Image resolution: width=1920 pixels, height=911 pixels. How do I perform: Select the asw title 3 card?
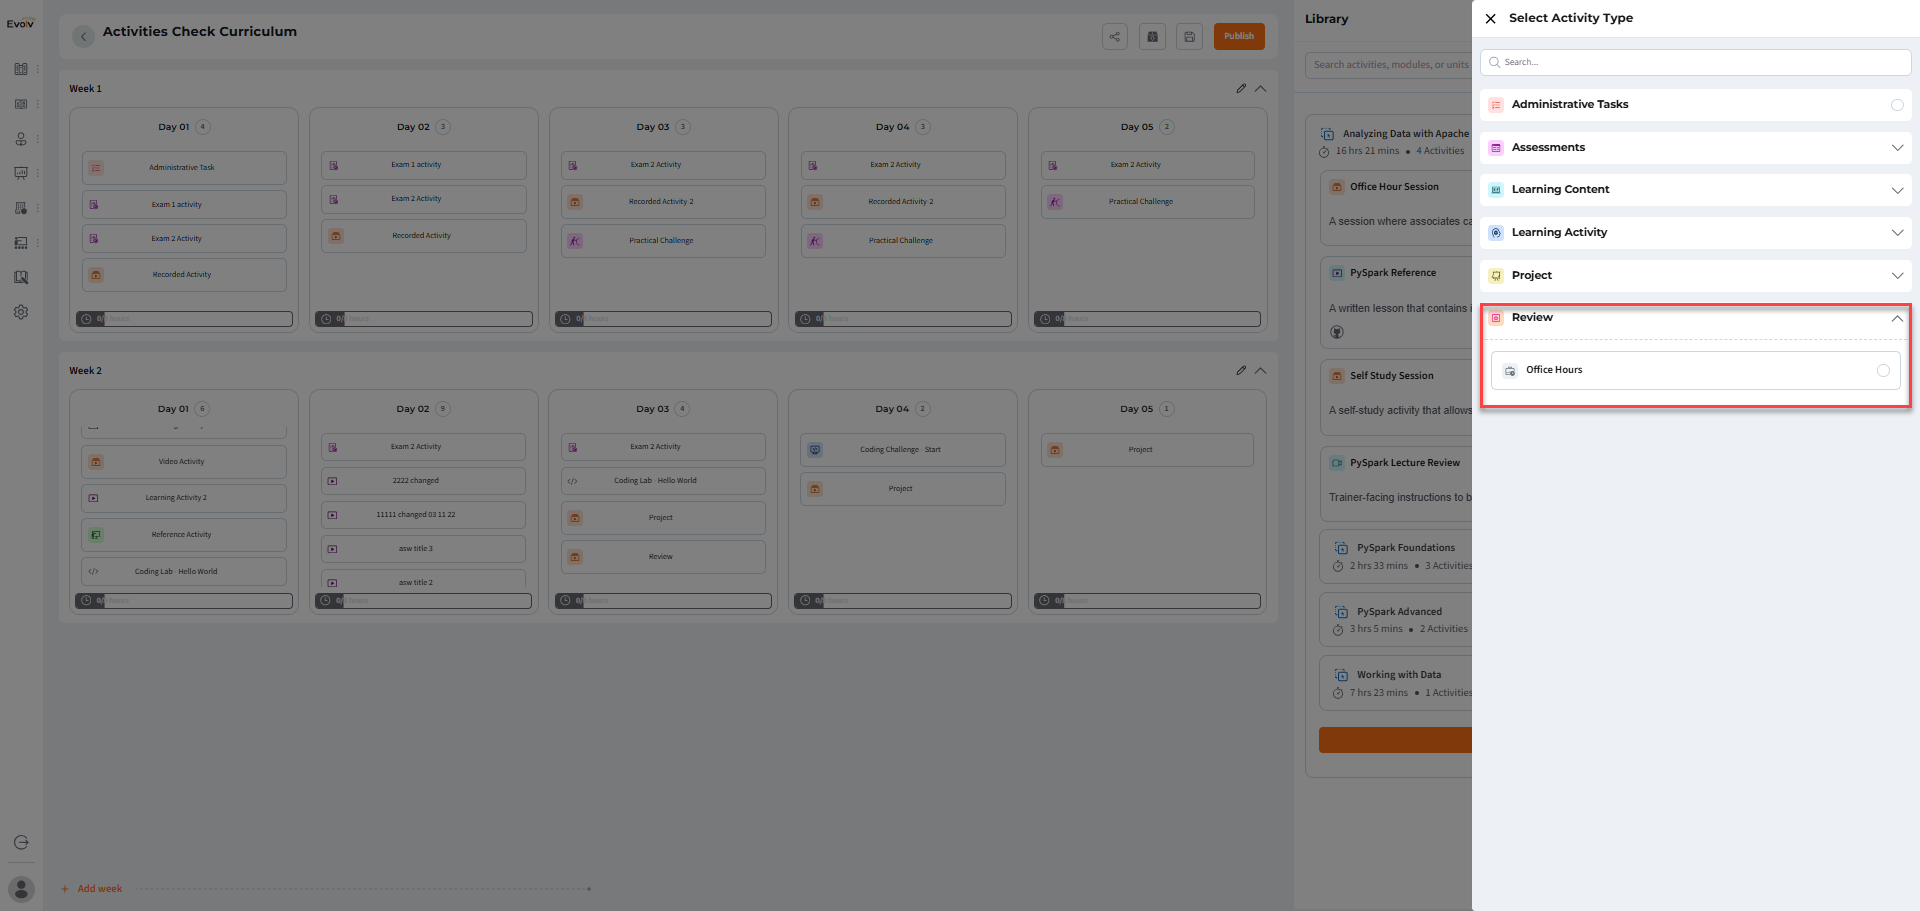[x=424, y=549]
